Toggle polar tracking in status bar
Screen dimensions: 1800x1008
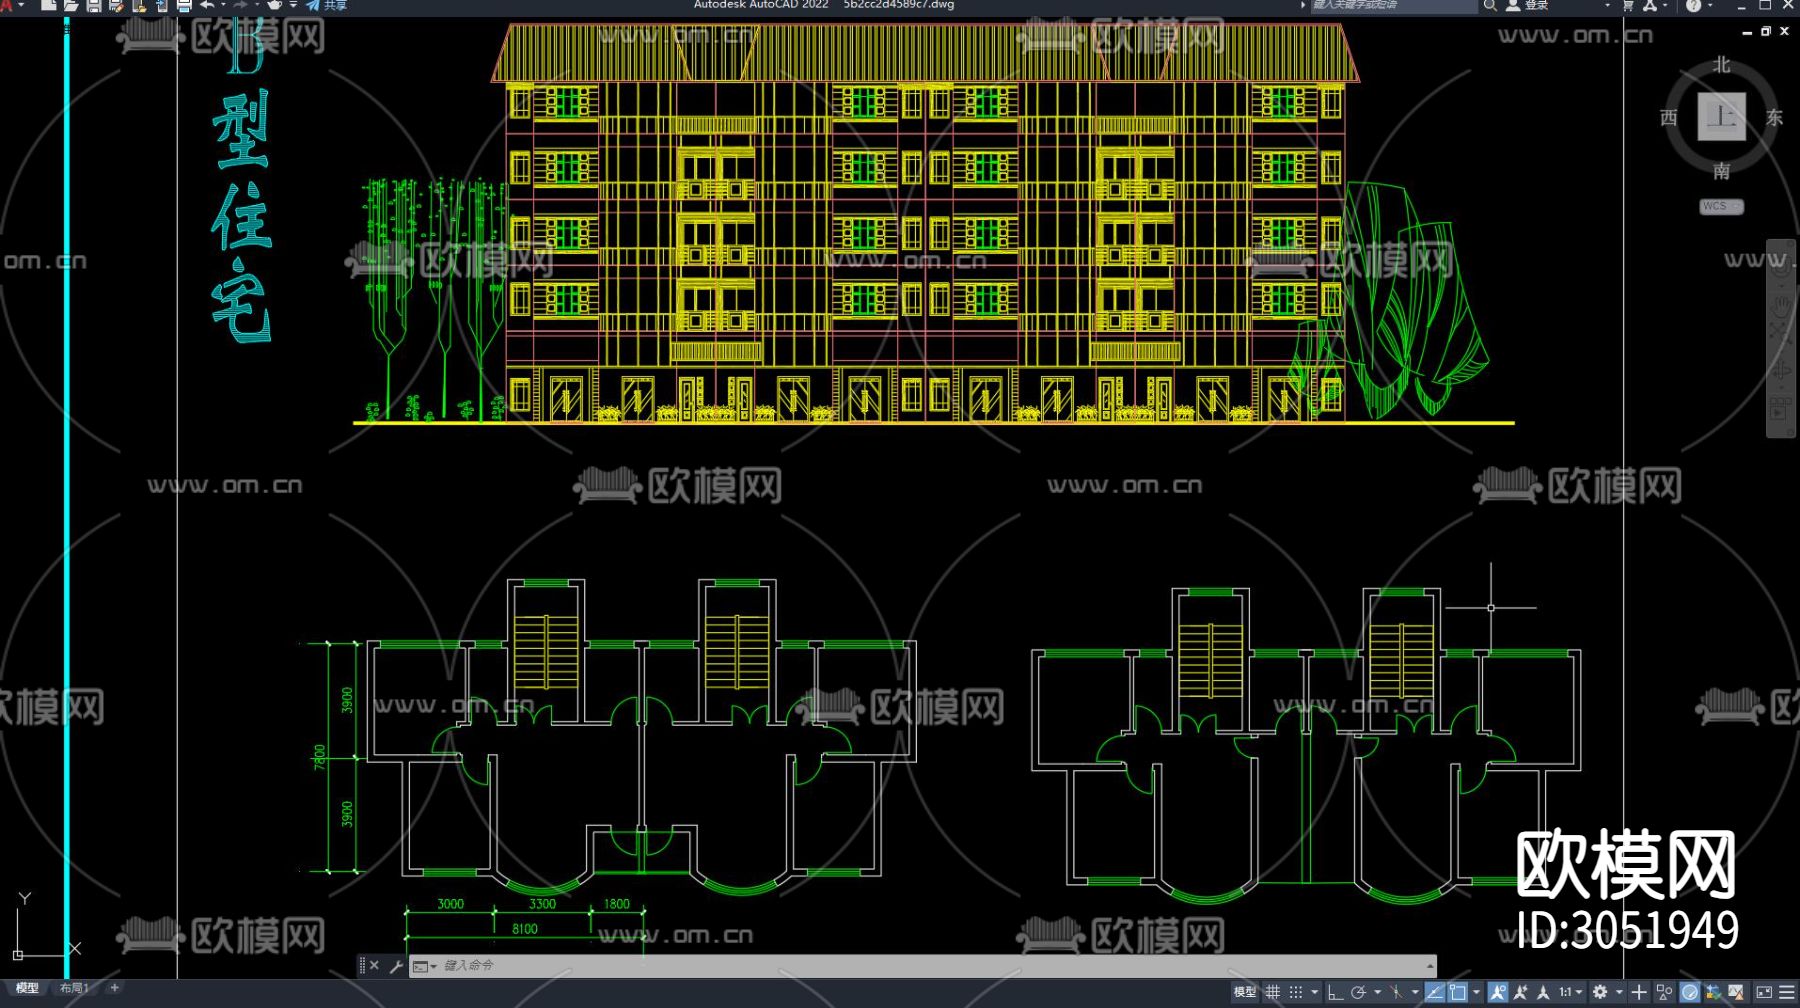1358,992
